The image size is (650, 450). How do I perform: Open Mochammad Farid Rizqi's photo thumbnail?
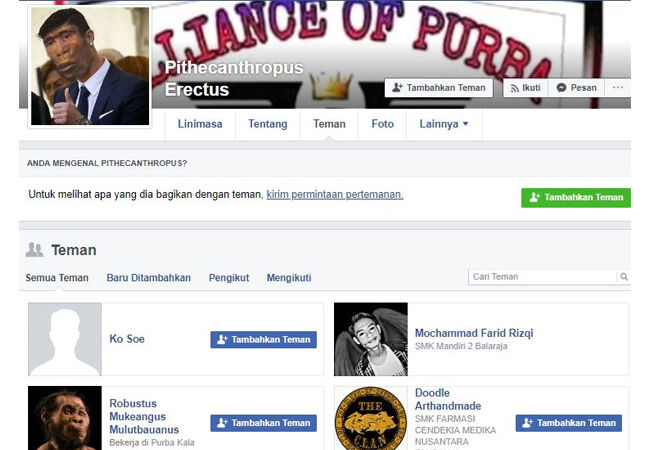click(371, 339)
